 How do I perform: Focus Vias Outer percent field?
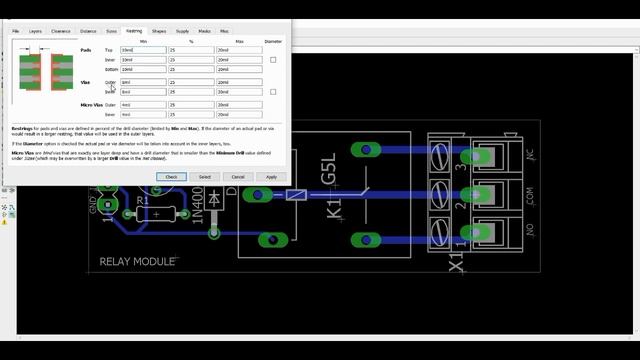click(x=191, y=82)
